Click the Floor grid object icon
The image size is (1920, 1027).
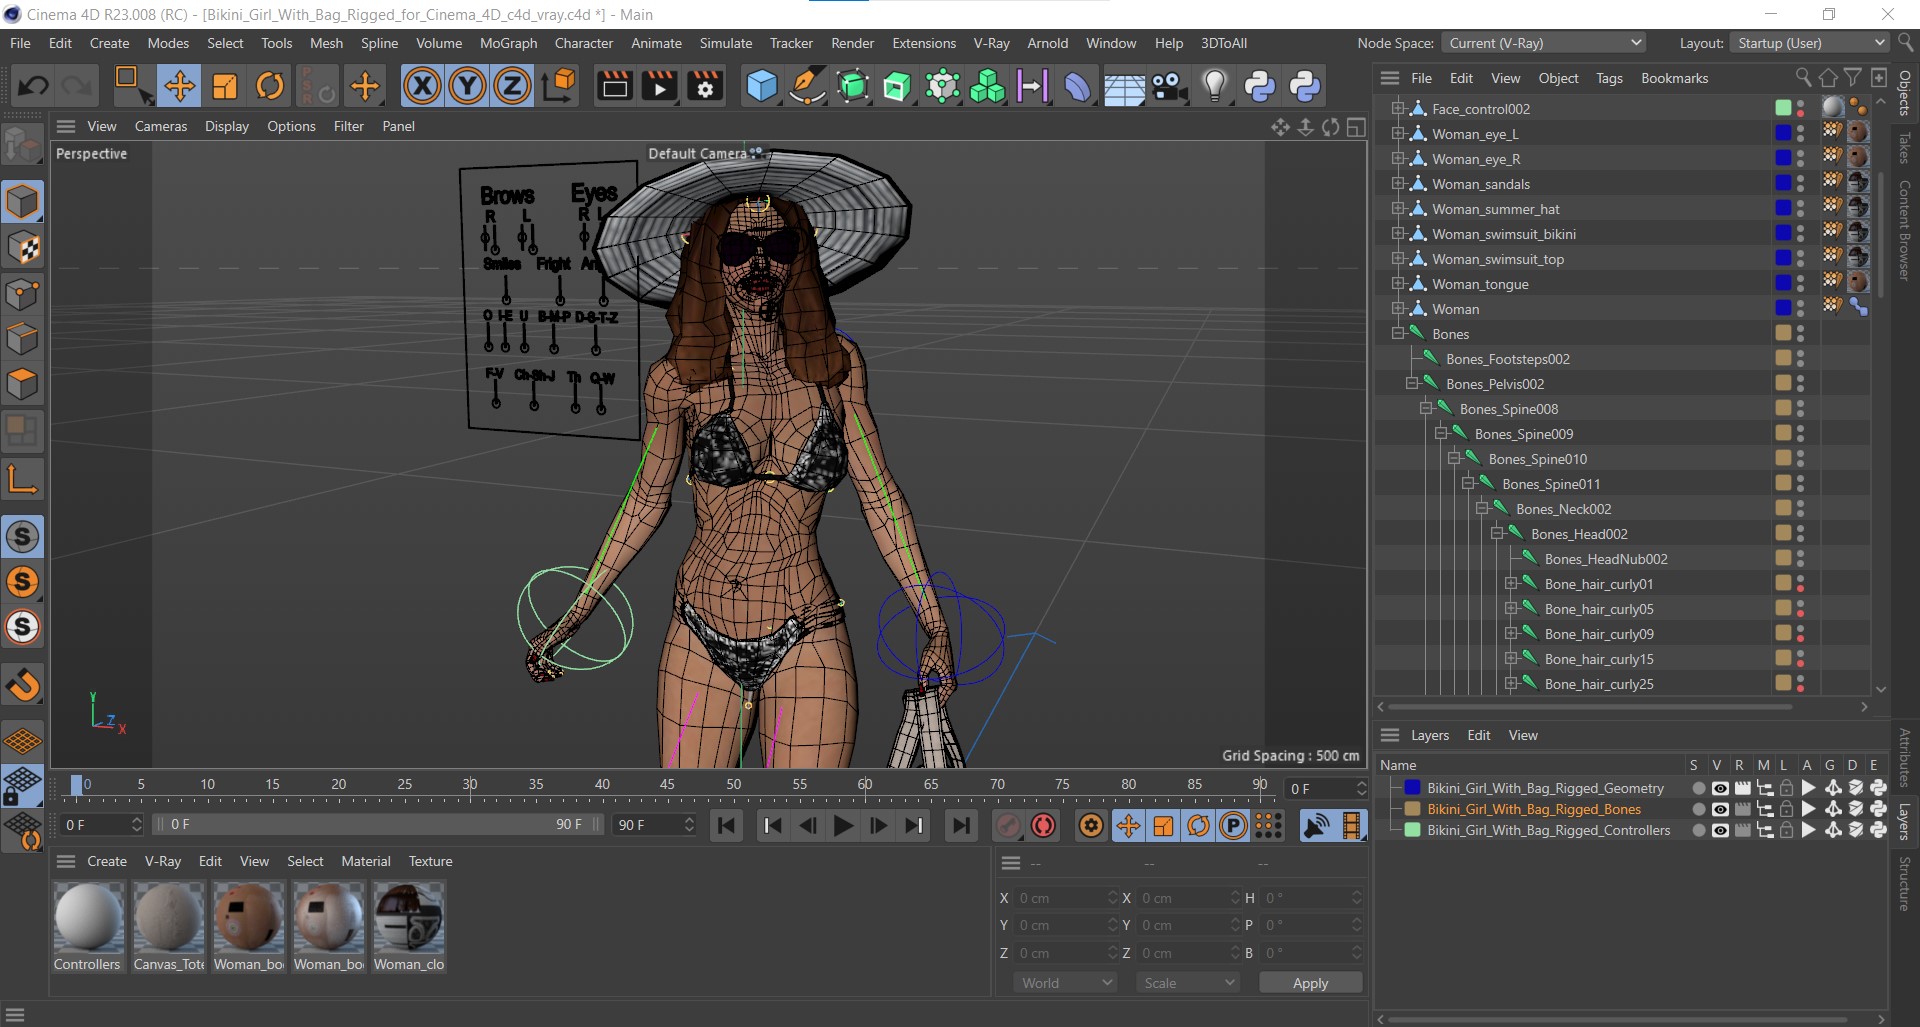coord(1124,86)
